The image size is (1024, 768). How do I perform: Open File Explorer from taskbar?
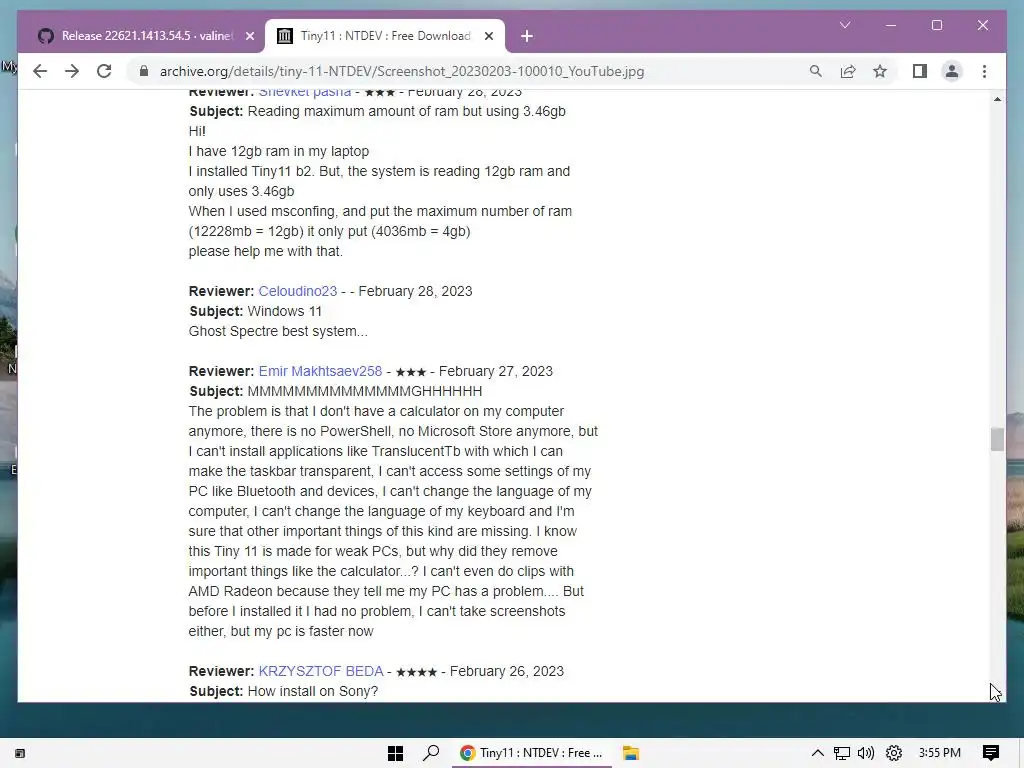[630, 753]
